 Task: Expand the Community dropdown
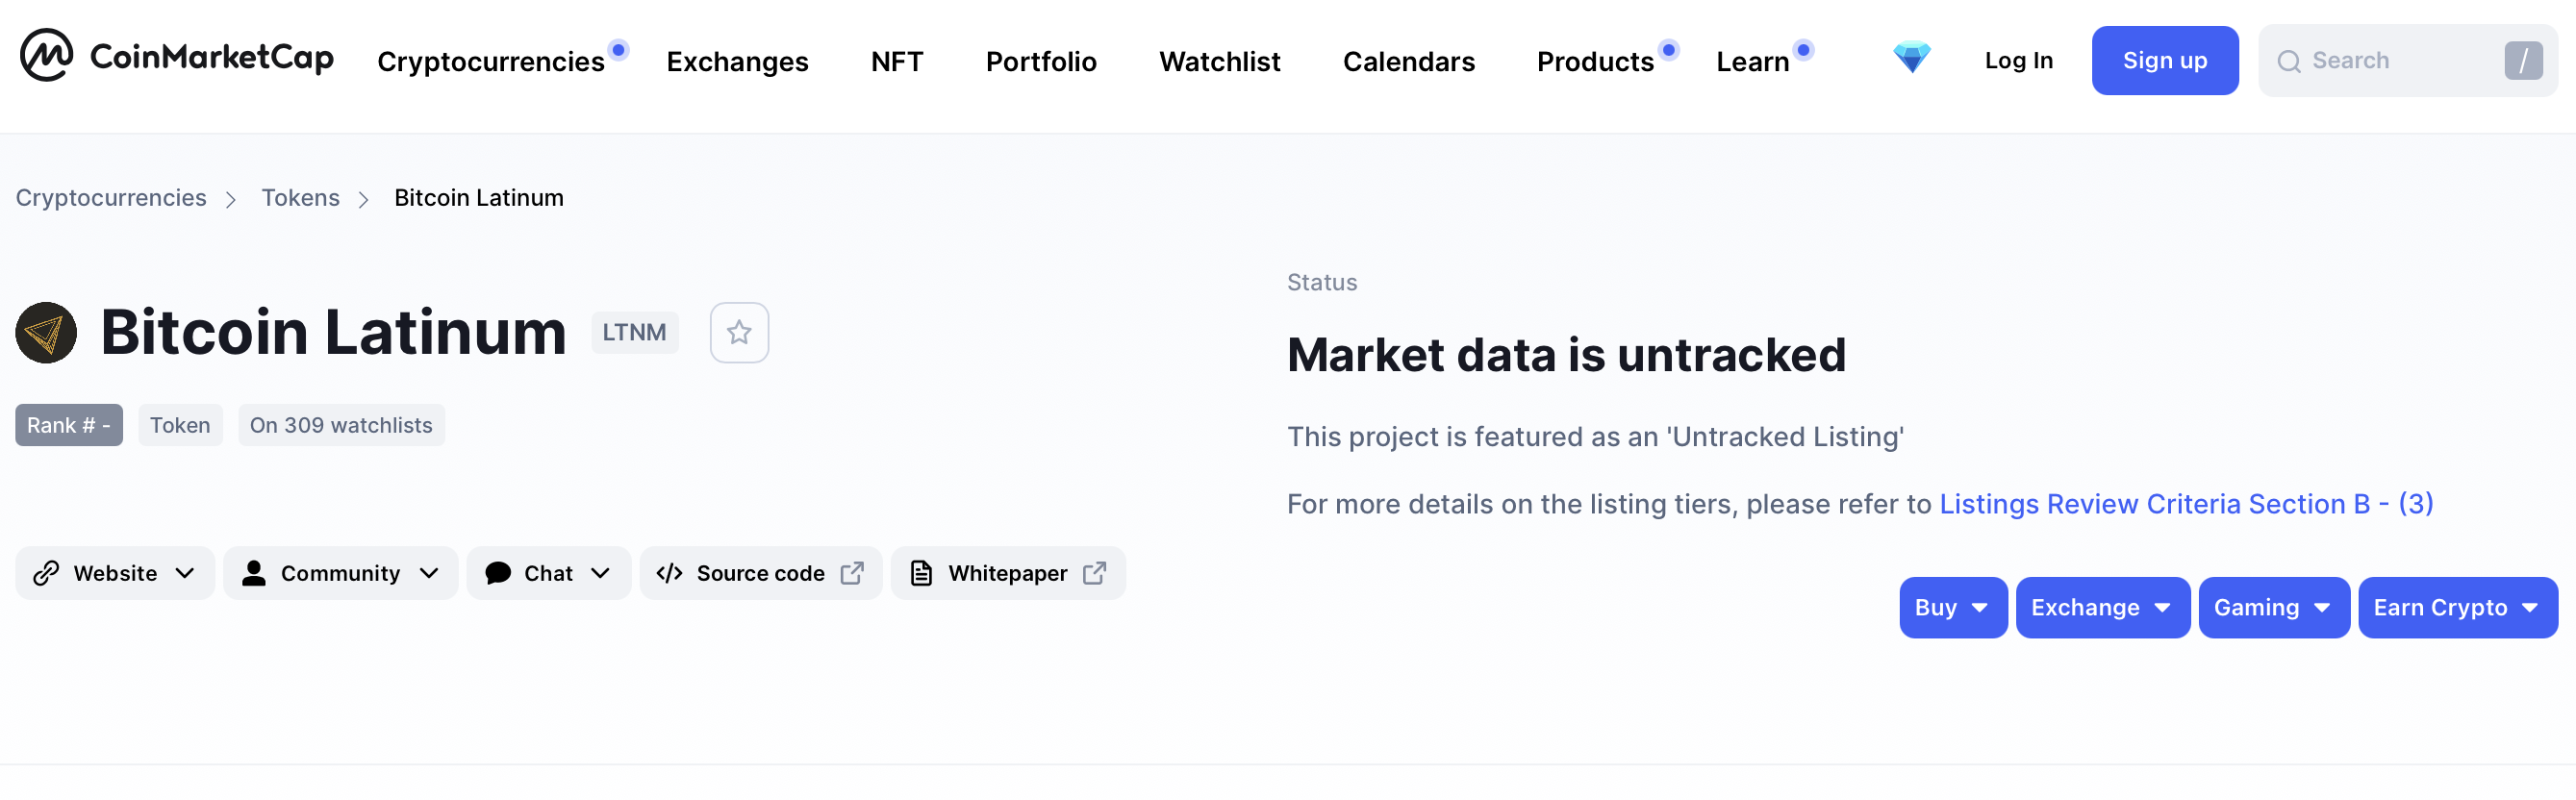pos(340,573)
